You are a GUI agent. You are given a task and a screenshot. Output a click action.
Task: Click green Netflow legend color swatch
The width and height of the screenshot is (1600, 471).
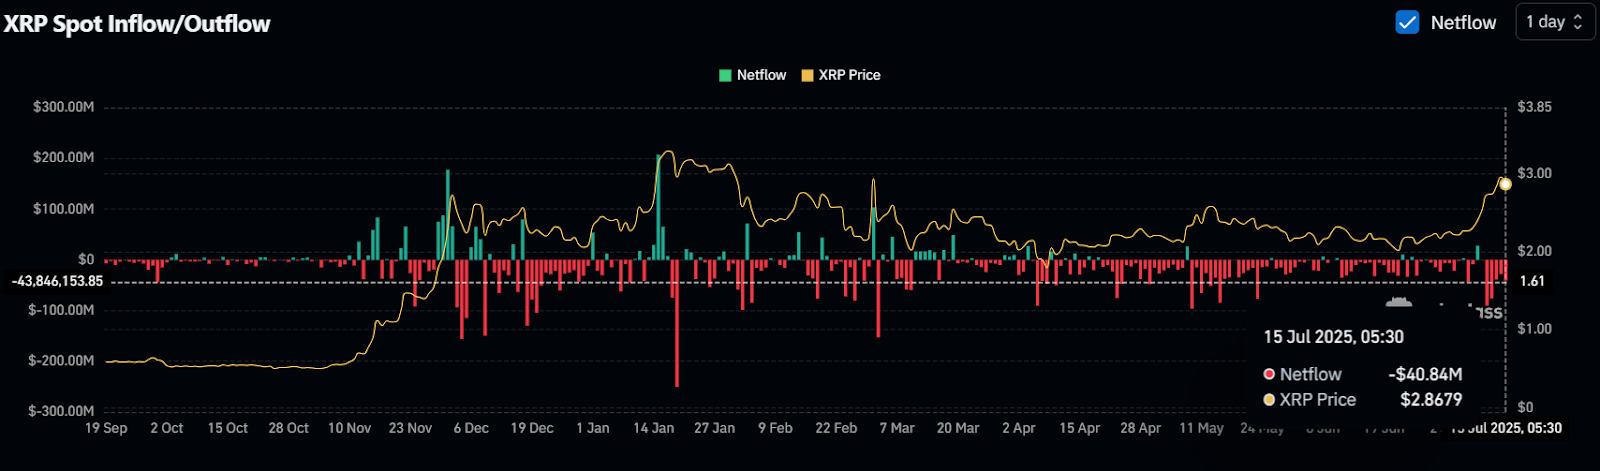click(x=725, y=75)
